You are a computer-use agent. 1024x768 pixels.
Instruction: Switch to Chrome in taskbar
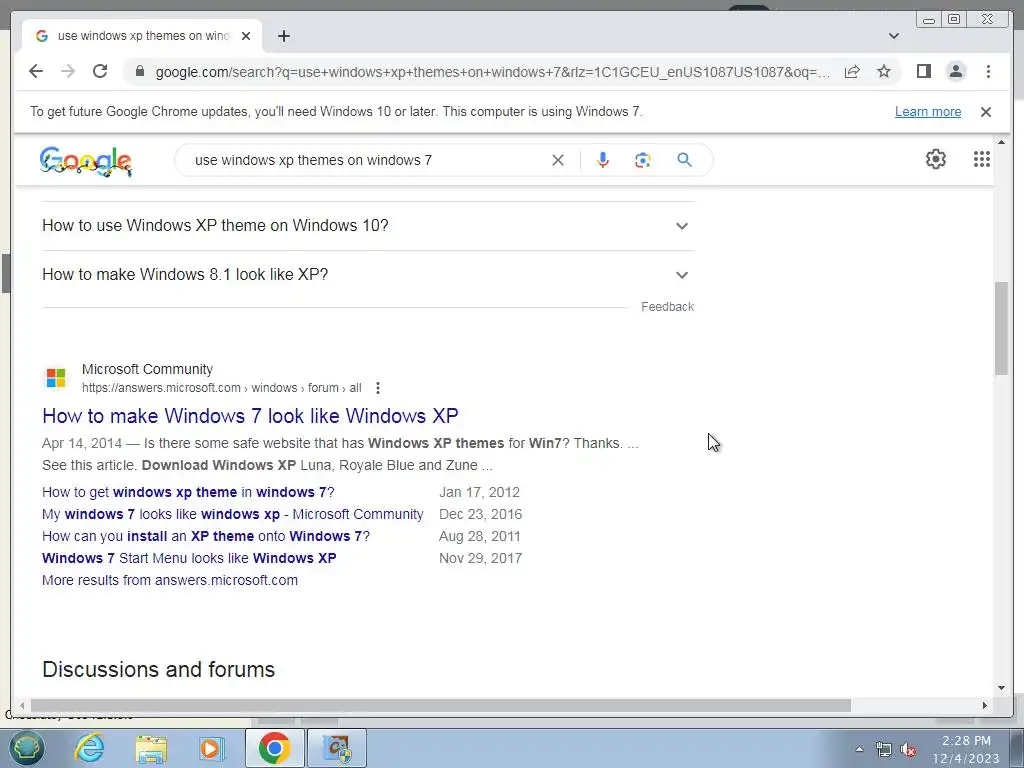tap(274, 748)
